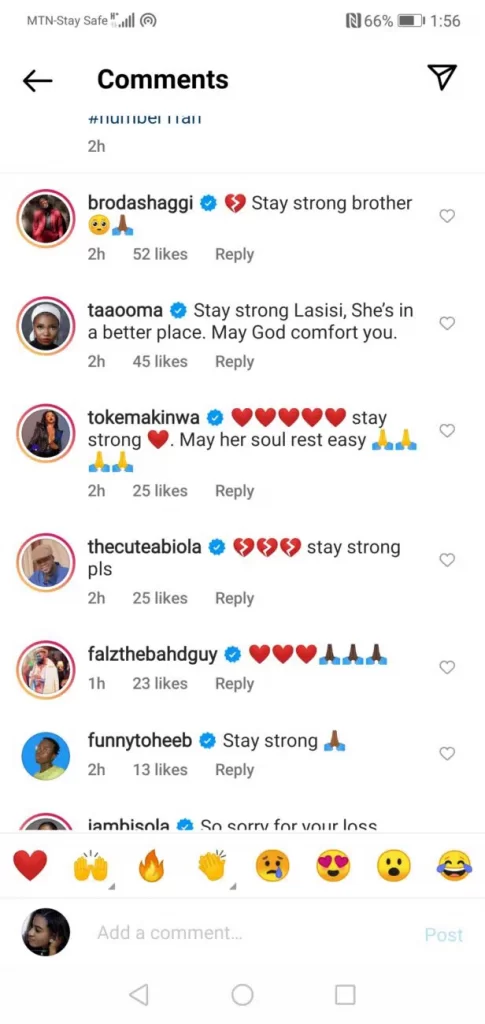The width and height of the screenshot is (485, 1024).
Task: Insert the surprised face quick emoji
Action: point(394,866)
